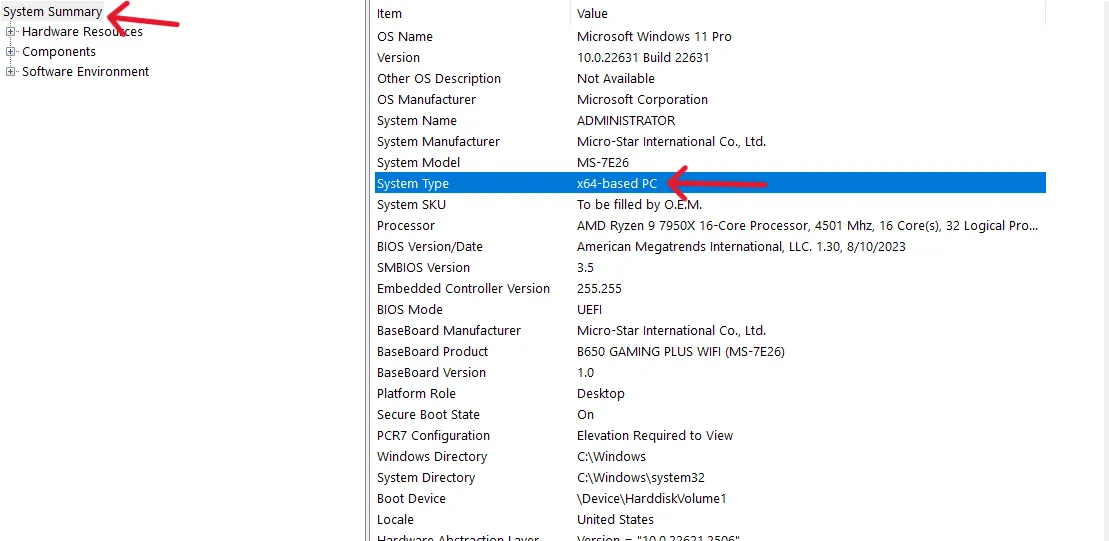Select the PCR7 Configuration row

433,436
